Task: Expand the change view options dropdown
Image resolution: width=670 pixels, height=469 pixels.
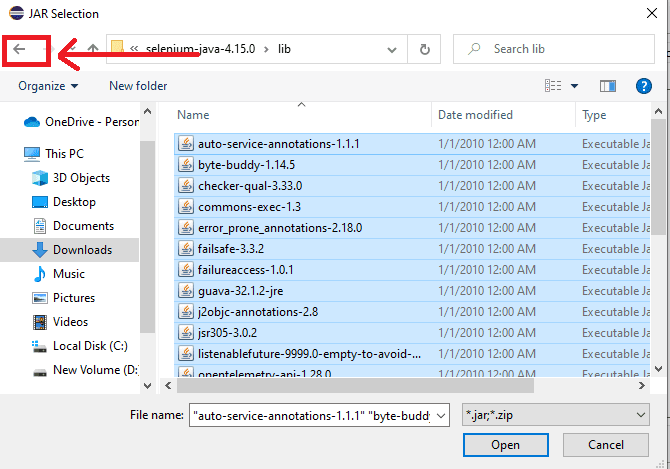Action: (x=573, y=86)
